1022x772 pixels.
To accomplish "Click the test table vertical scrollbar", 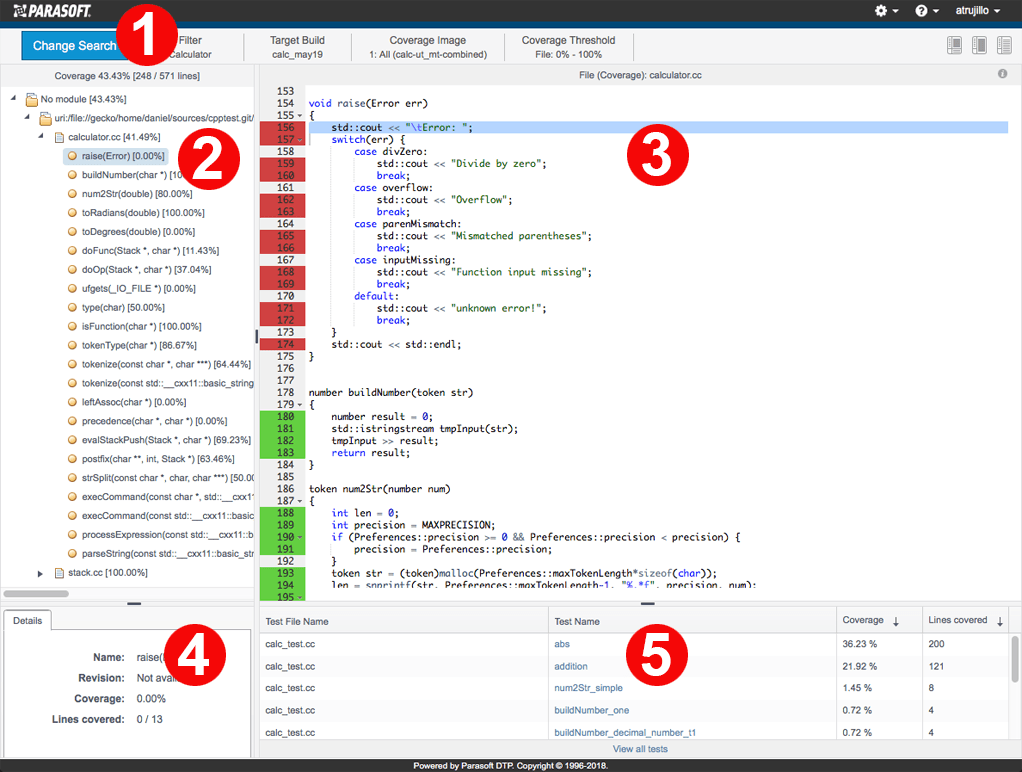I will [1015, 659].
